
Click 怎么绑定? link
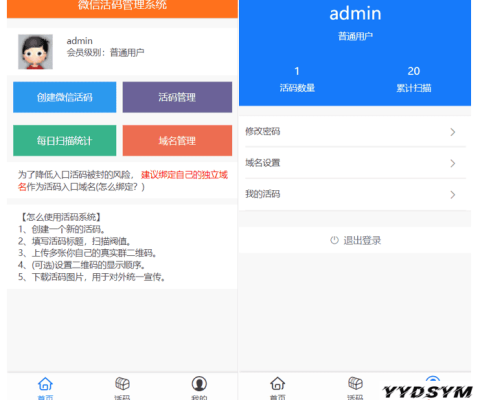pos(118,187)
